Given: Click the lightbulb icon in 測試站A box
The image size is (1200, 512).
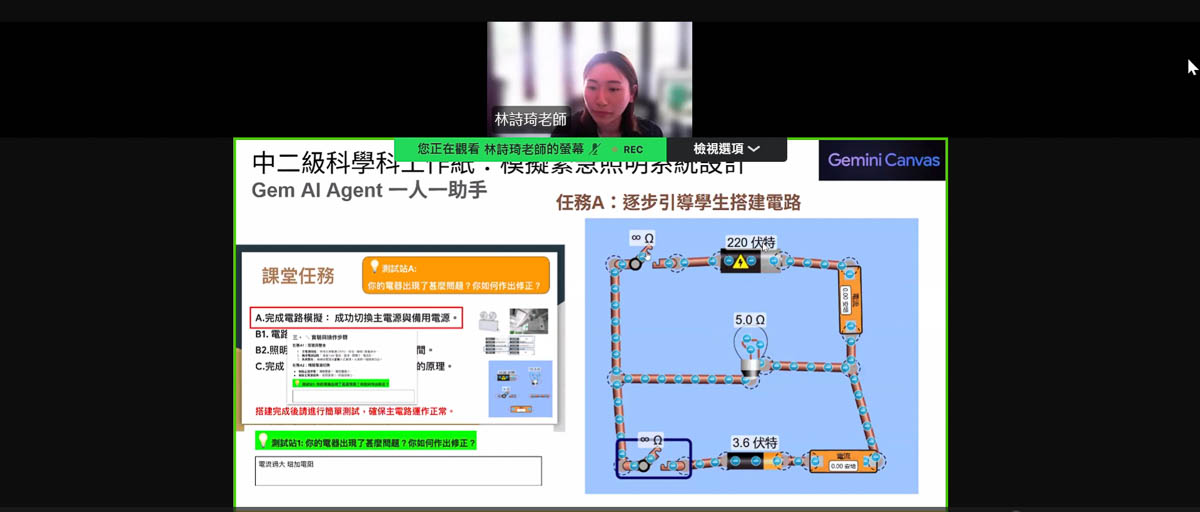Looking at the screenshot, I should tap(375, 267).
